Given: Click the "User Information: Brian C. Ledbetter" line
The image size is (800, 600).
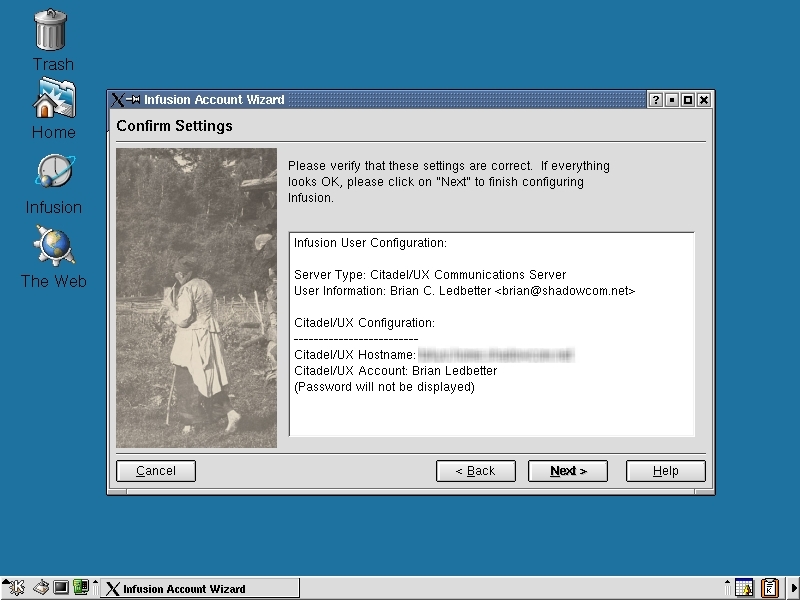Looking at the screenshot, I should 464,291.
